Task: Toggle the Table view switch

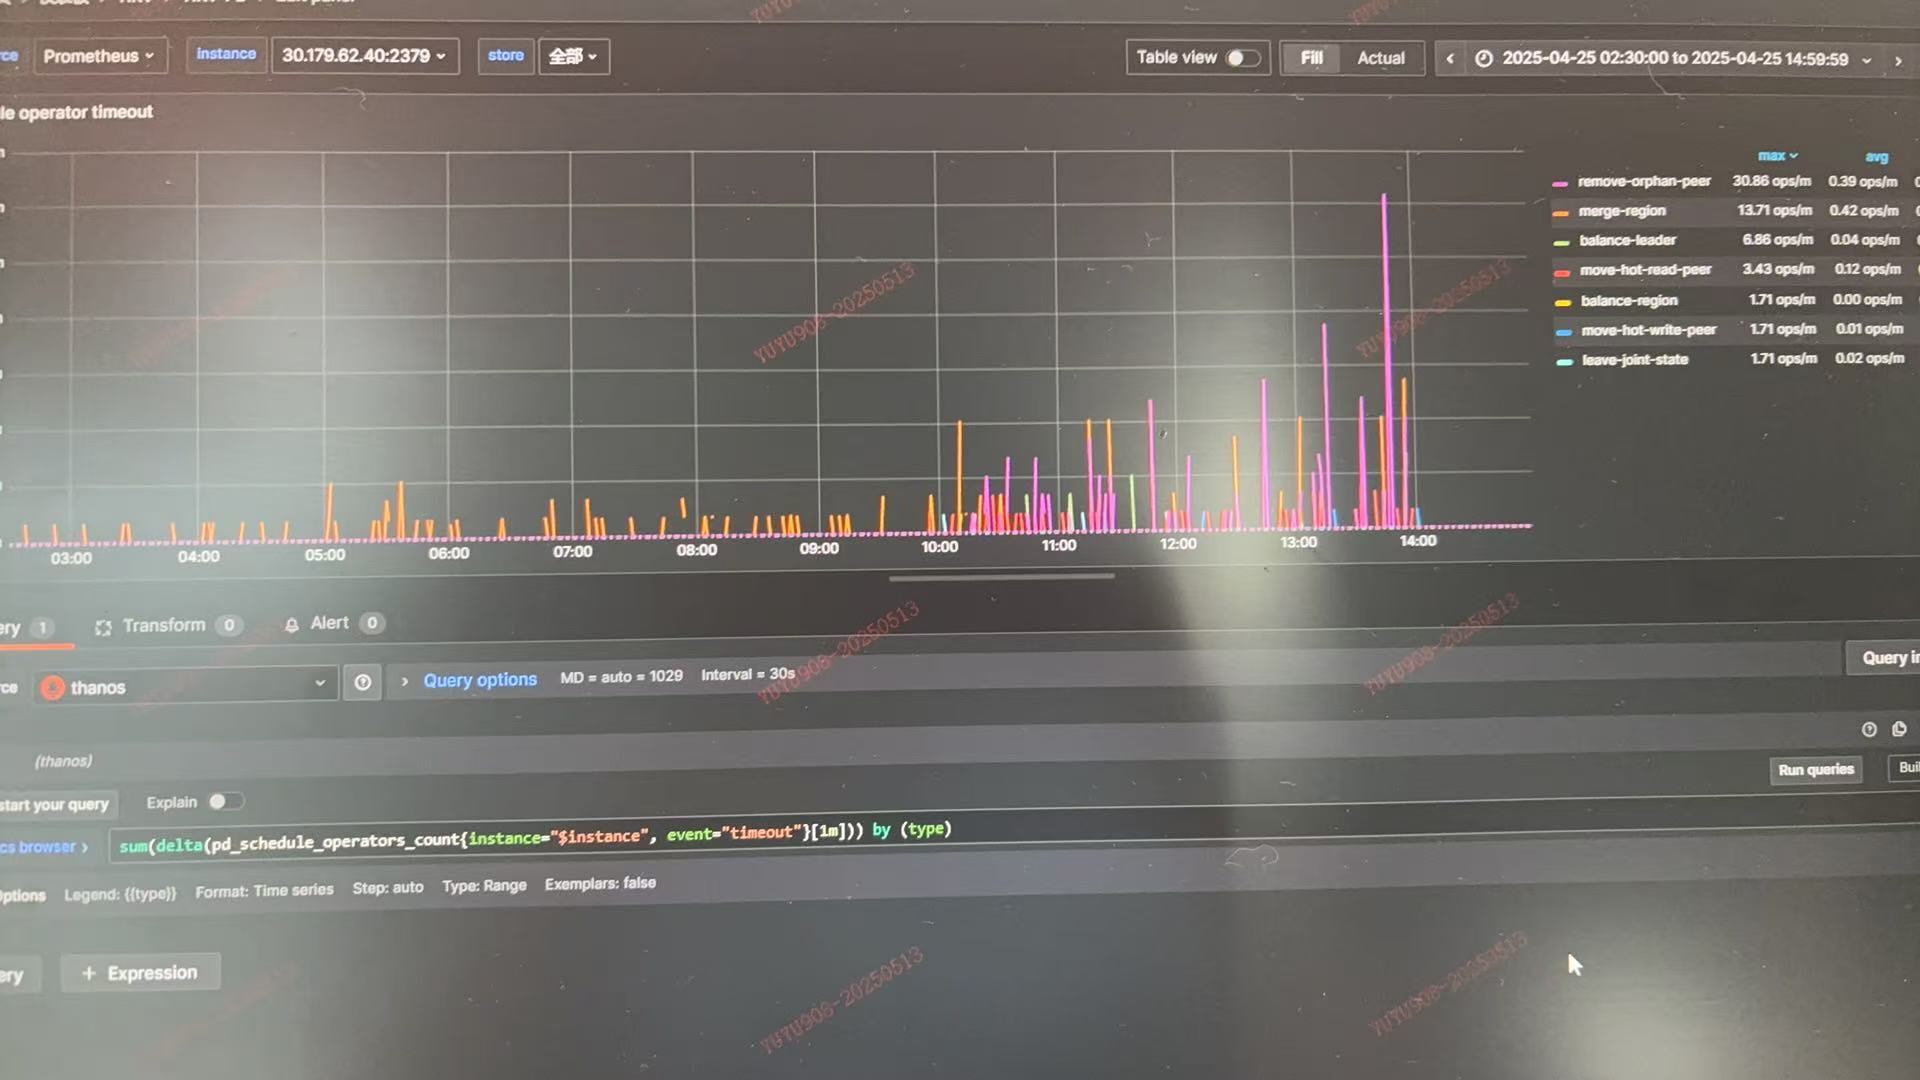Action: [x=1241, y=58]
